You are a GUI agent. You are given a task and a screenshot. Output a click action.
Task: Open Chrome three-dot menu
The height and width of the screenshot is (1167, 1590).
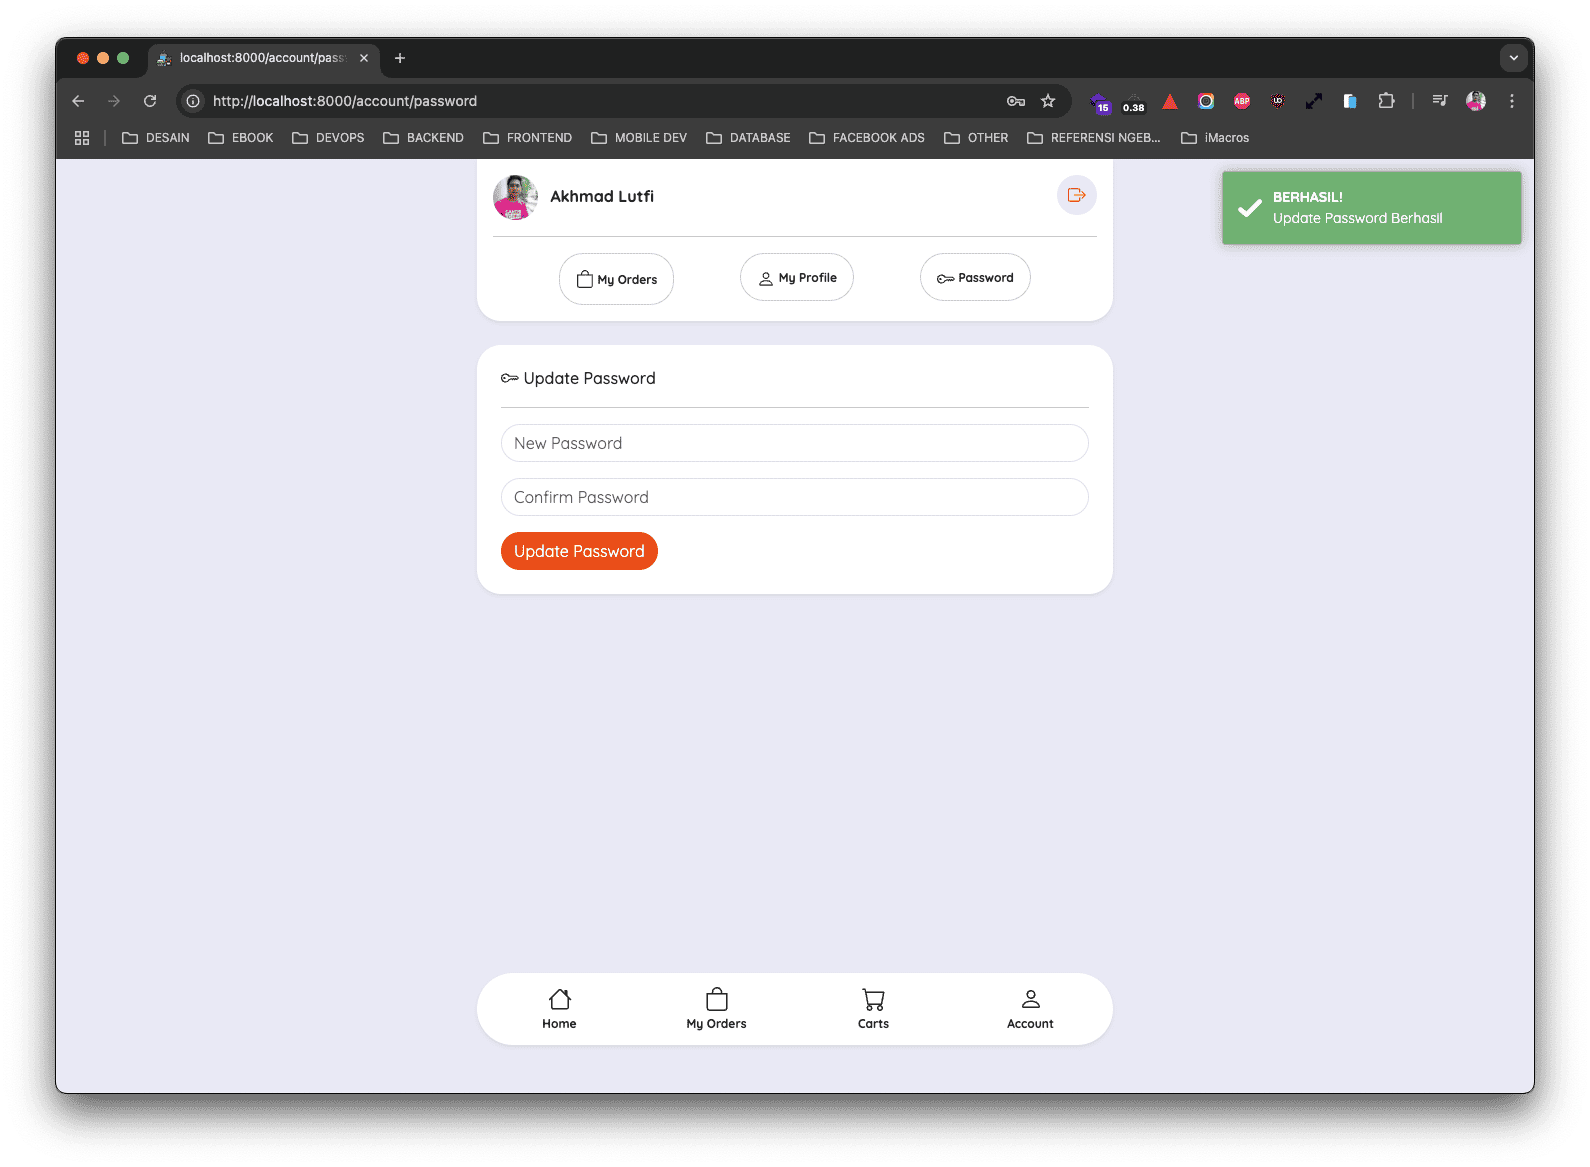(x=1512, y=101)
